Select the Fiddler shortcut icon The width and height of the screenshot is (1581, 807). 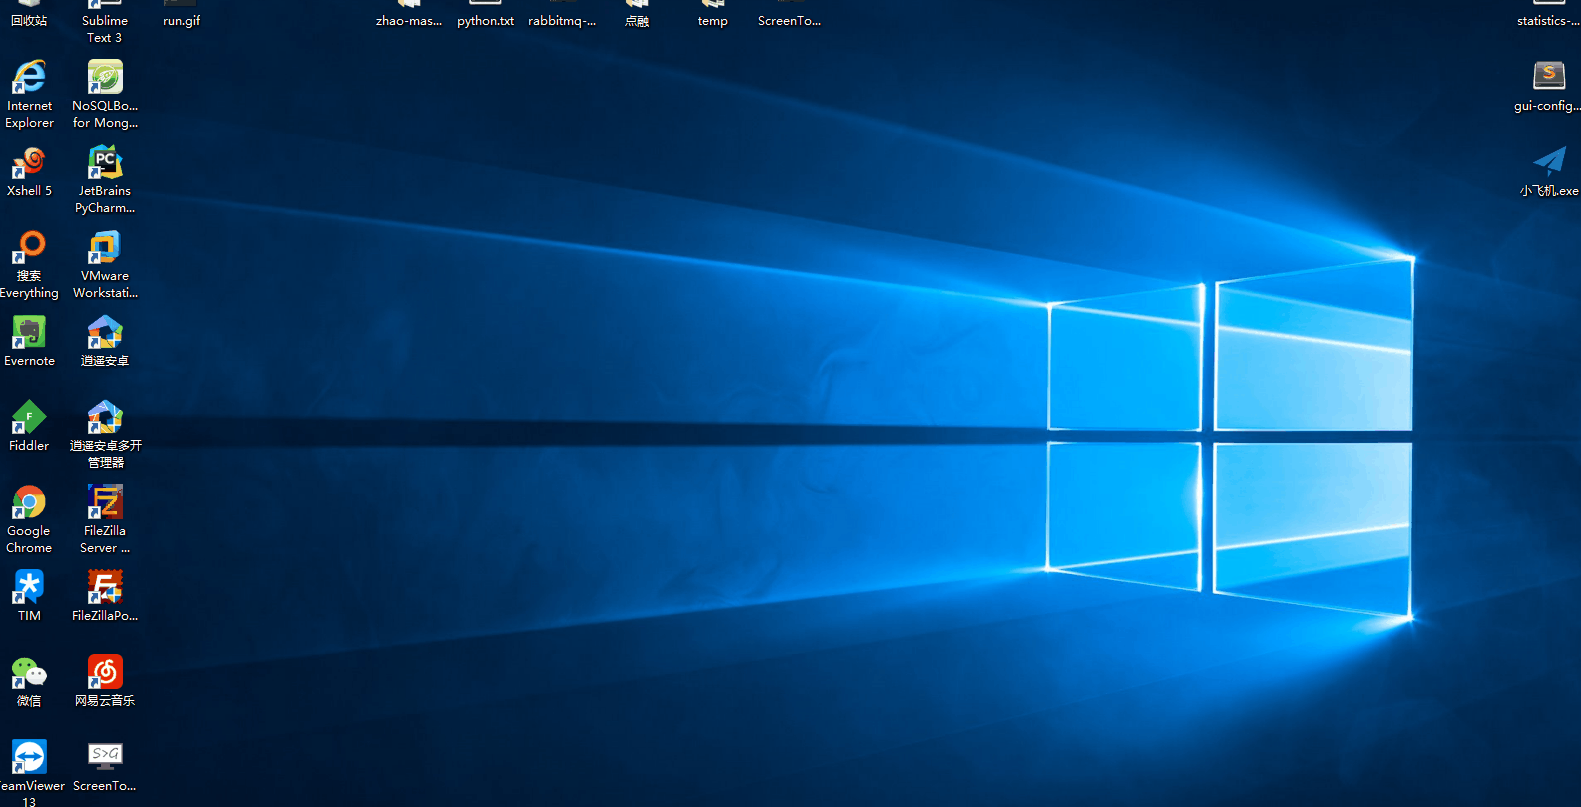click(29, 418)
